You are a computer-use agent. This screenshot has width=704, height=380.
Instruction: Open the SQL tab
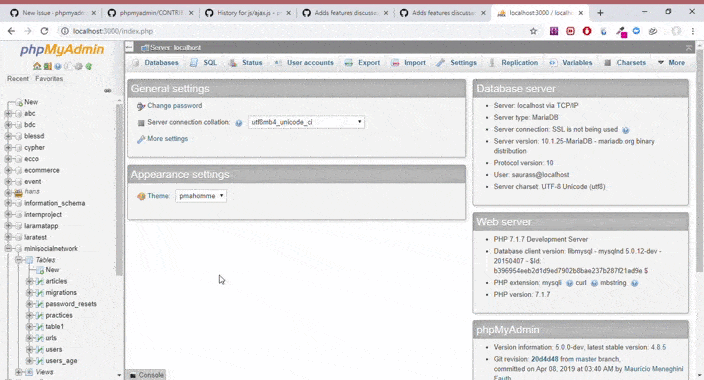204,63
